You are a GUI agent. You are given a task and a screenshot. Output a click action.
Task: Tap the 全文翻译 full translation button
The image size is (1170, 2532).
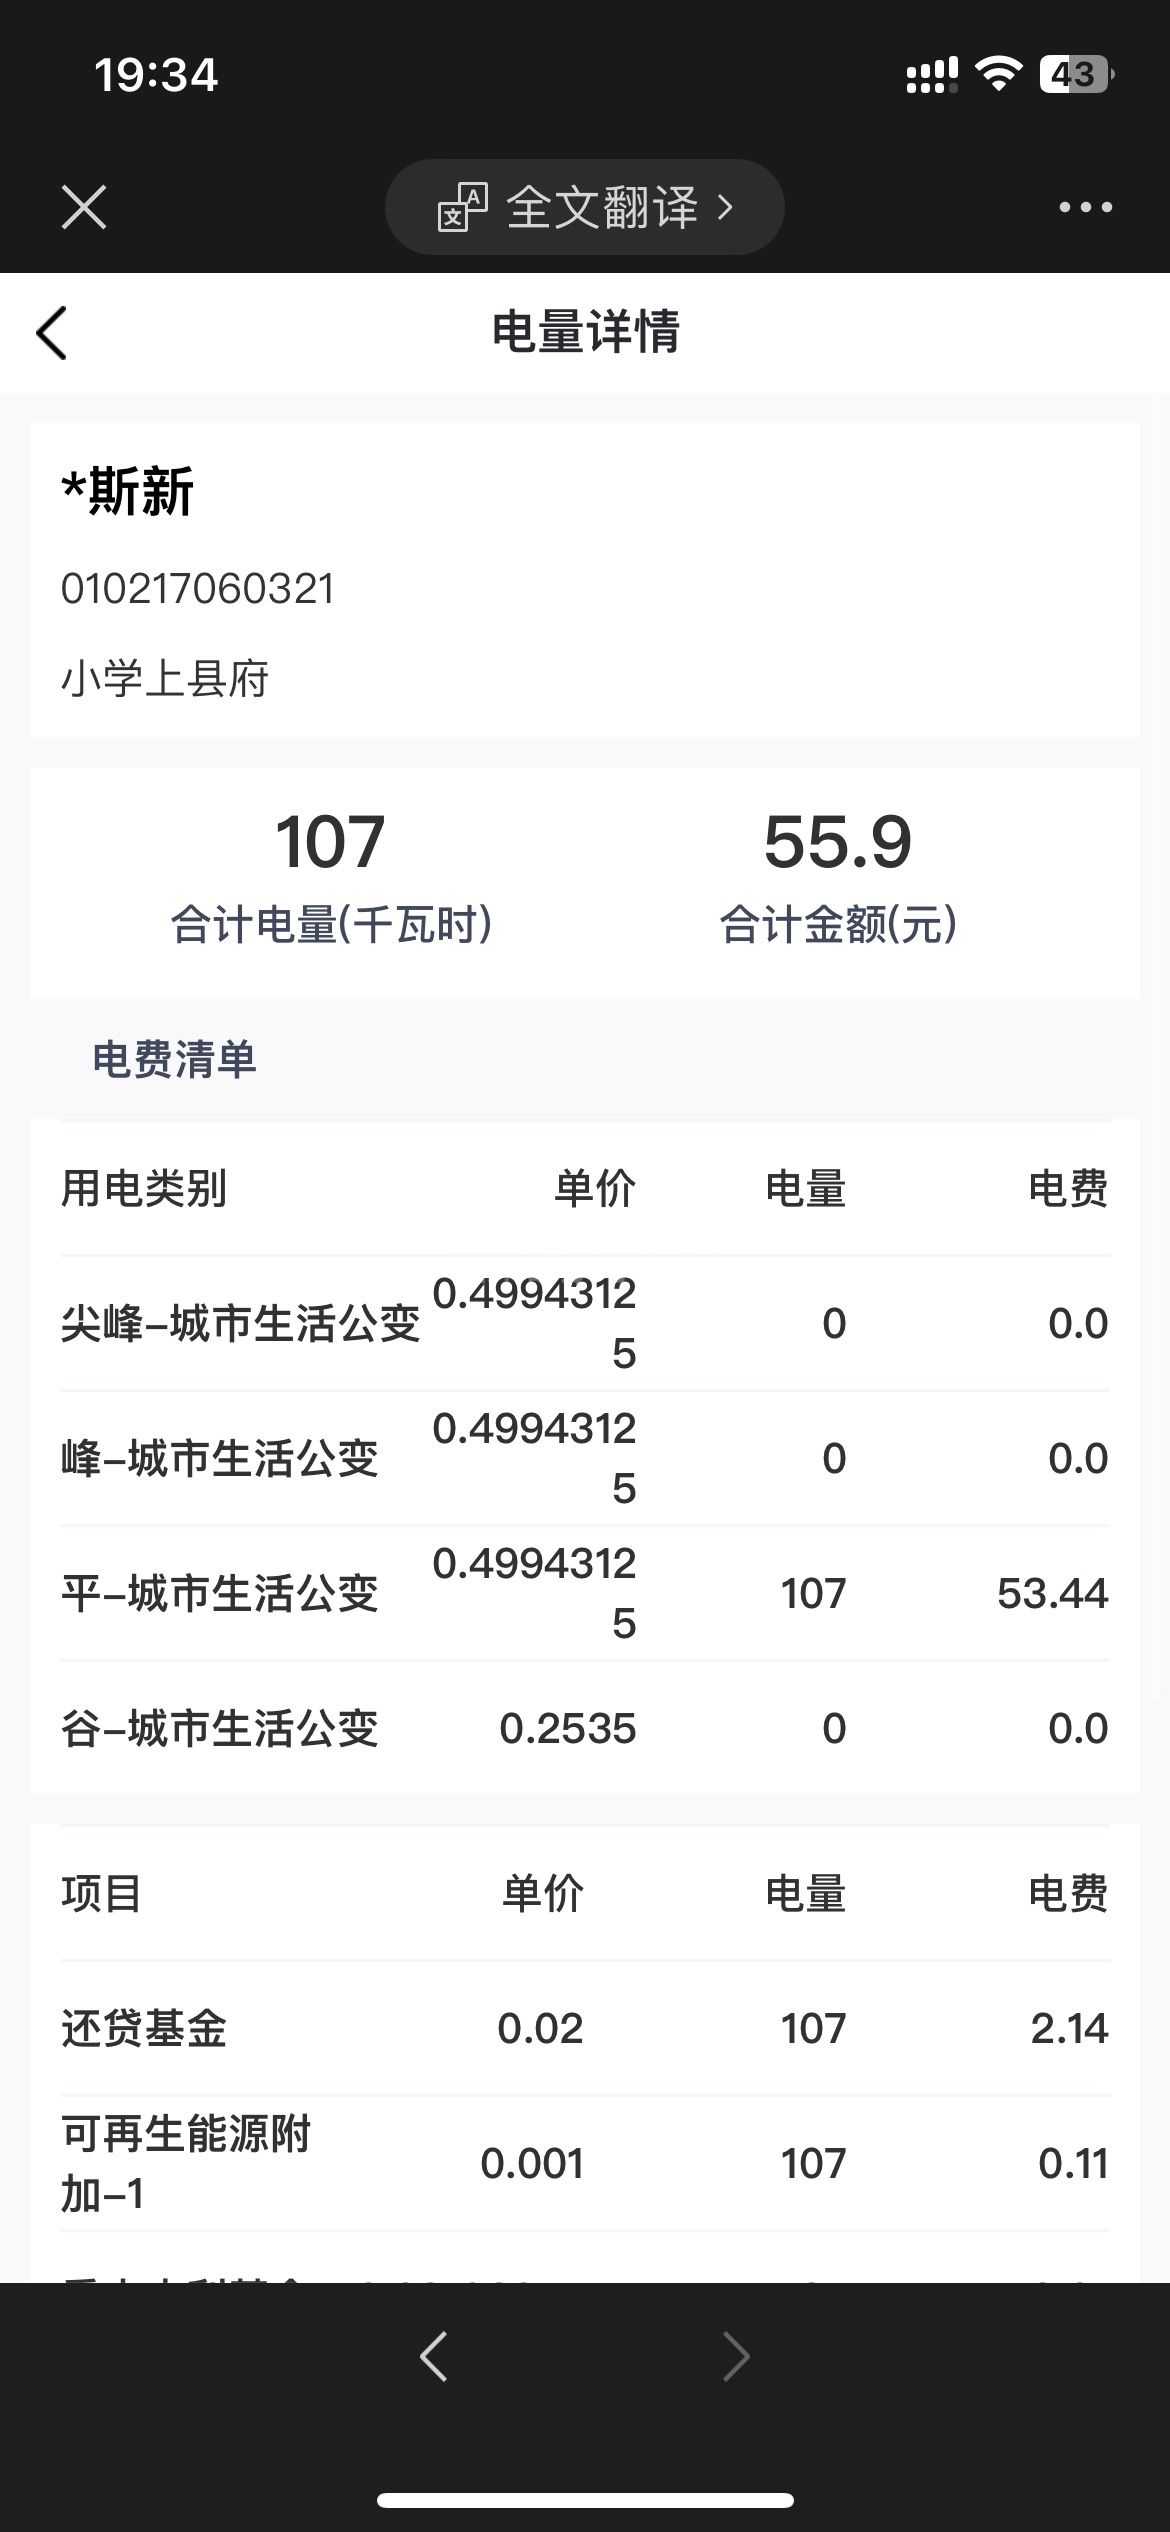(585, 207)
